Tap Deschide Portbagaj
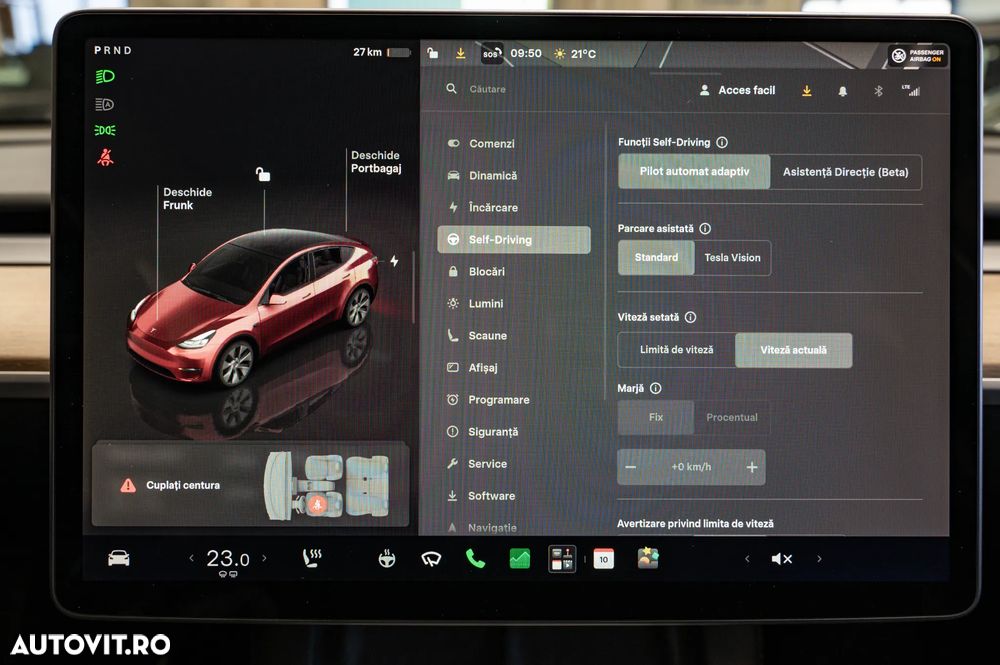The height and width of the screenshot is (665, 1000). pyautogui.click(x=376, y=161)
